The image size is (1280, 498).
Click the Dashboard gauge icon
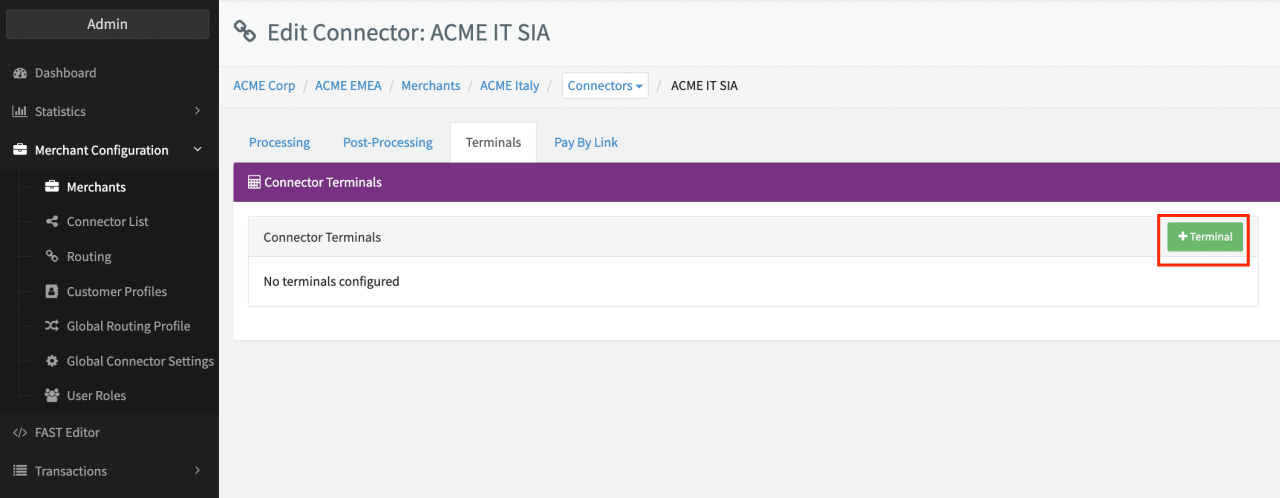(19, 73)
